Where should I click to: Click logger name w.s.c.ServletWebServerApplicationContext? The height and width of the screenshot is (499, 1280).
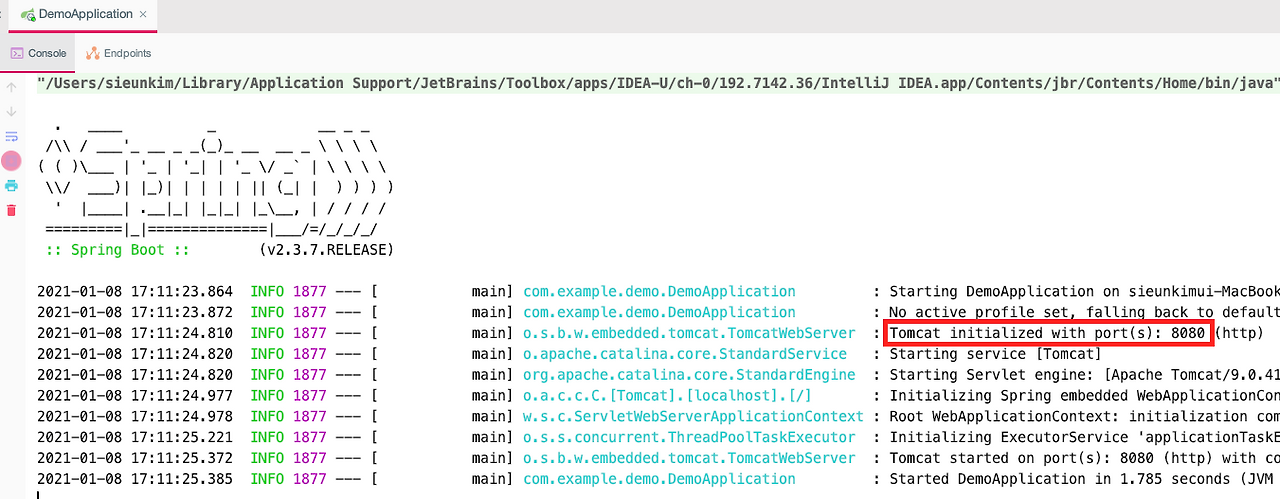693,416
